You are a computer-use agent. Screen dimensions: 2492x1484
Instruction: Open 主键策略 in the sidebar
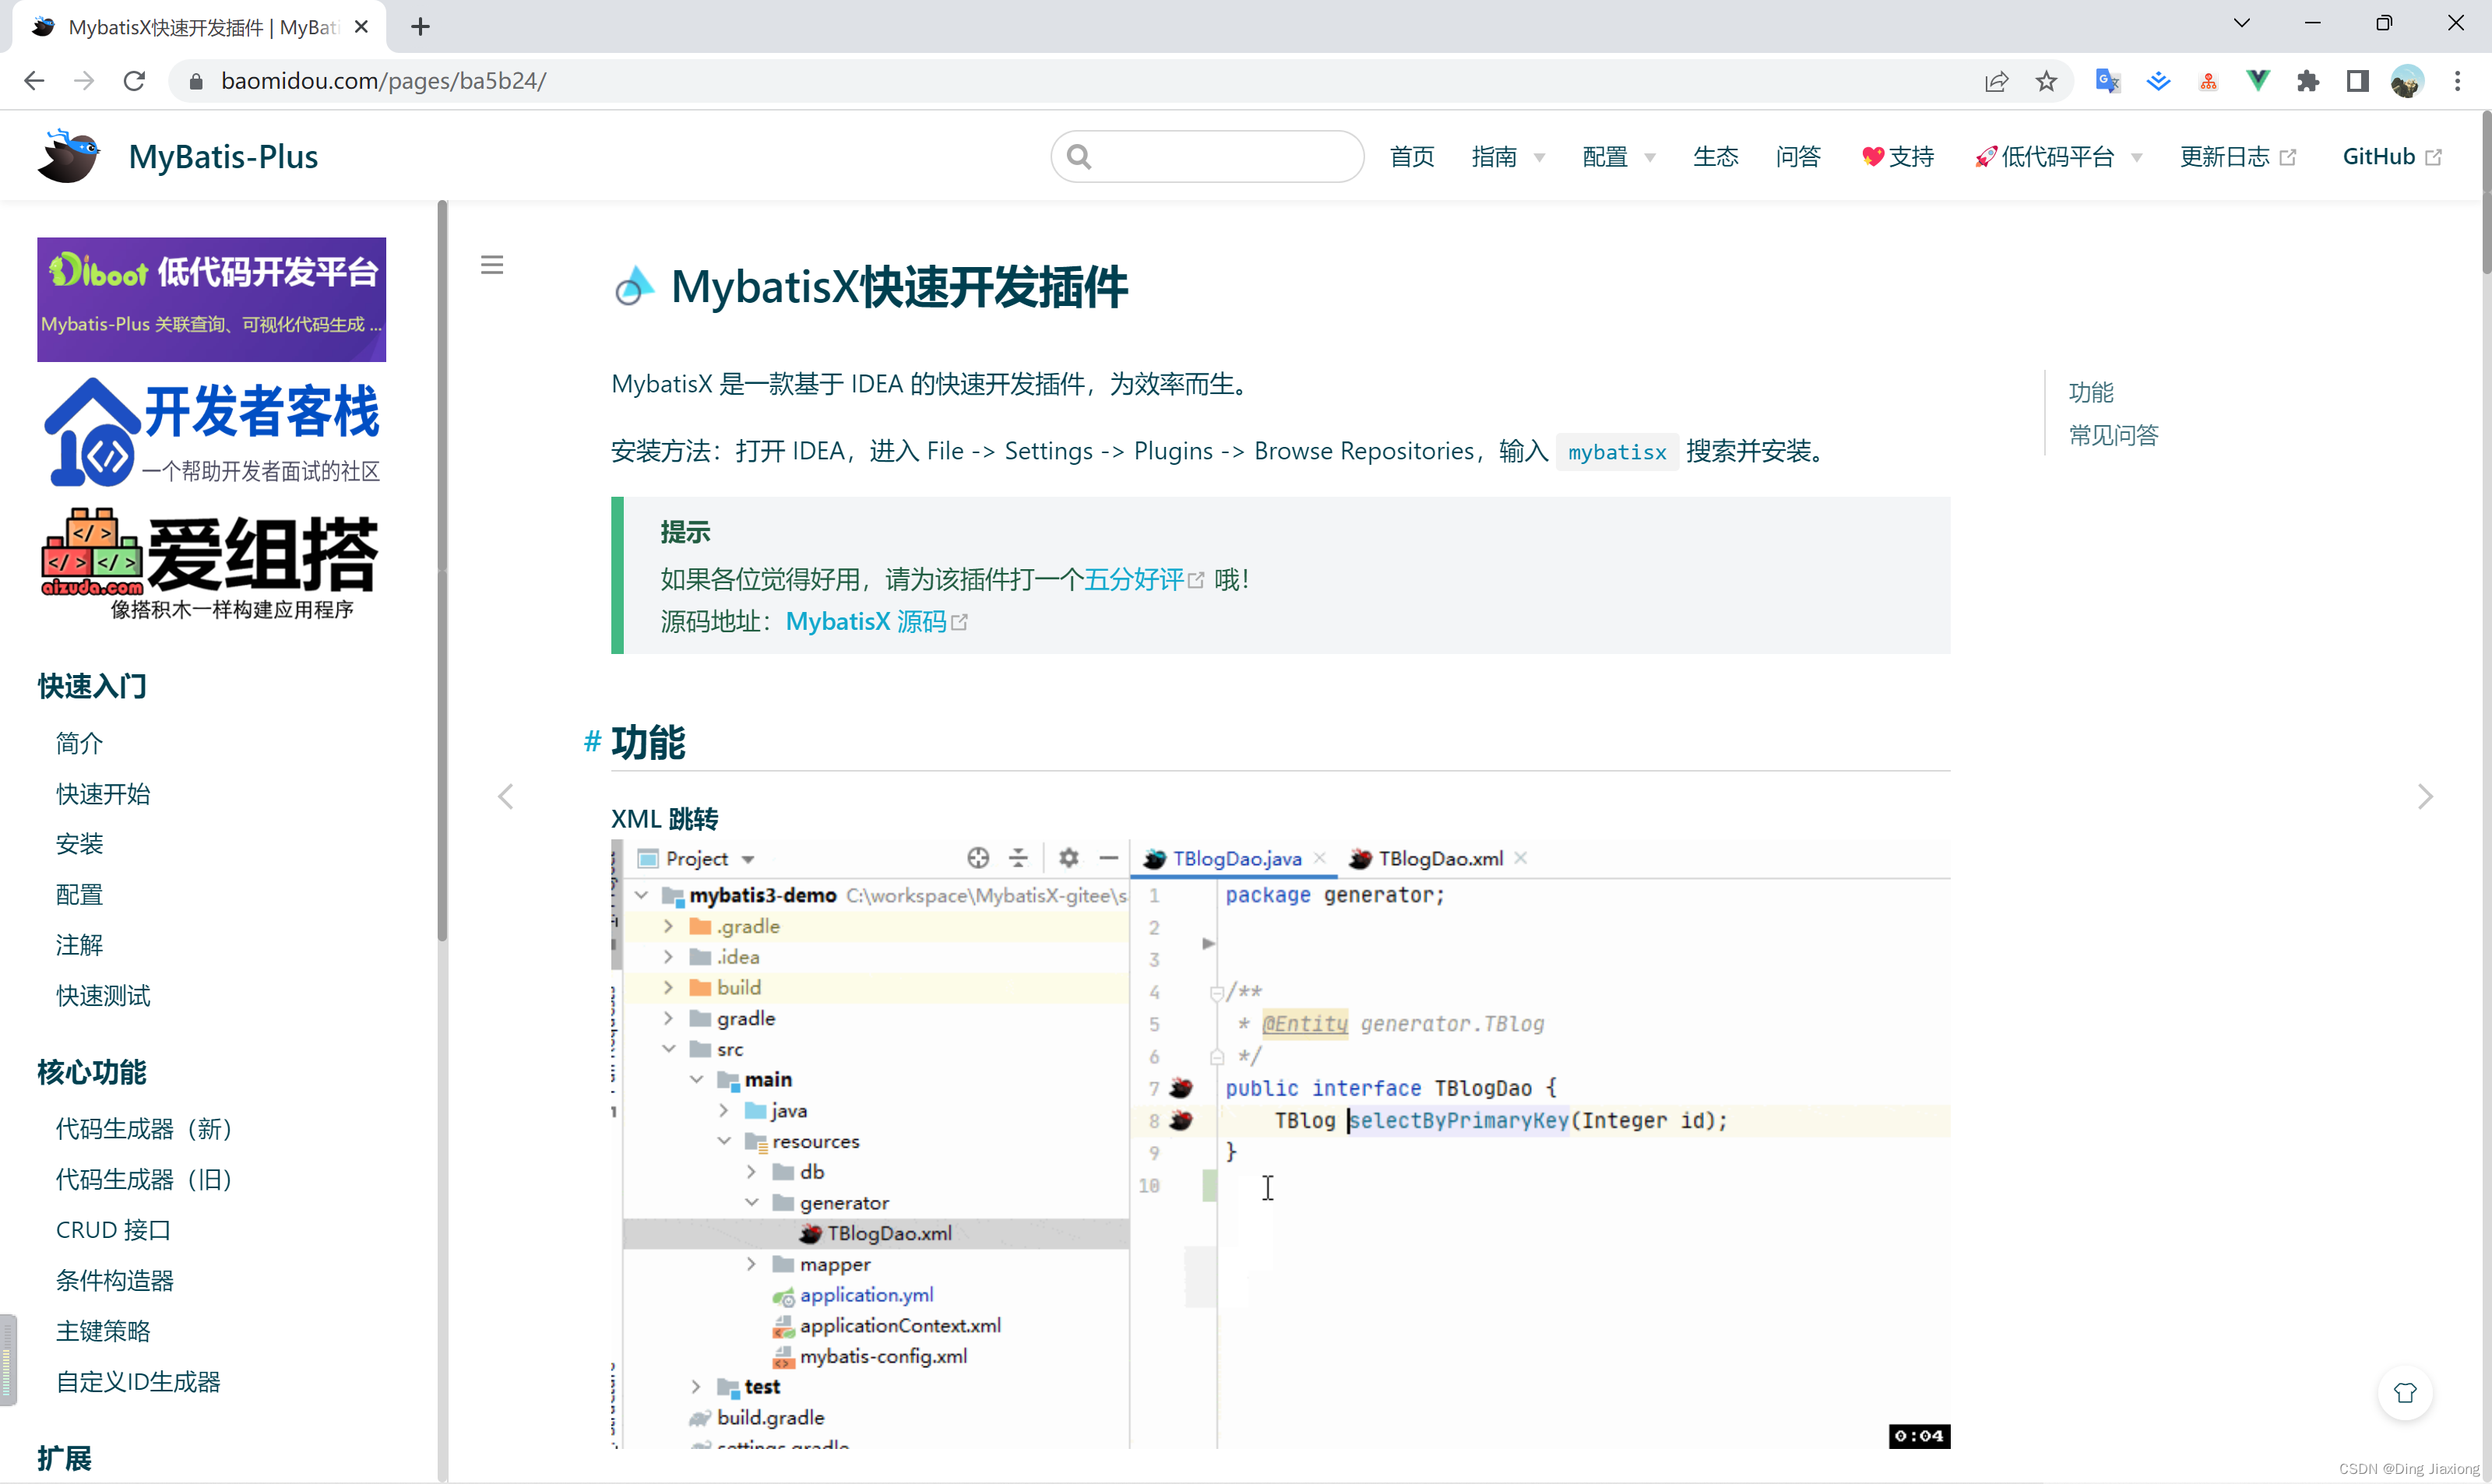(x=103, y=1331)
